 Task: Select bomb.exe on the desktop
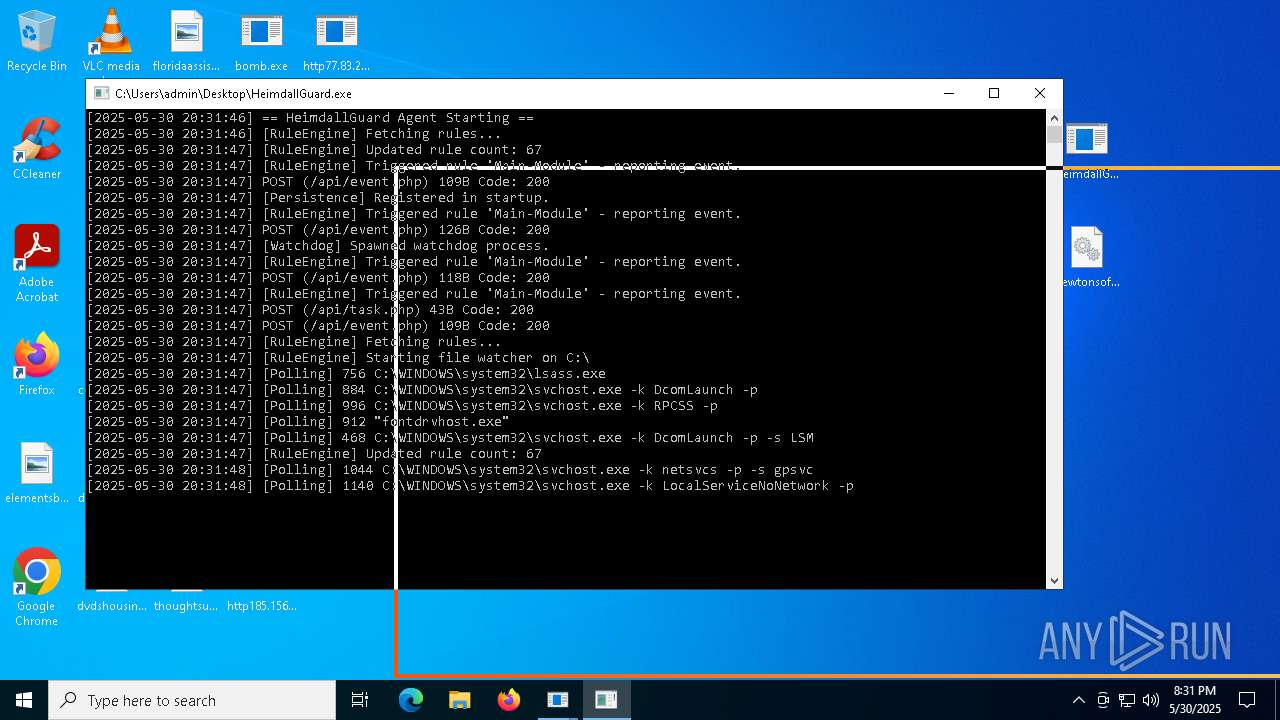[x=261, y=42]
